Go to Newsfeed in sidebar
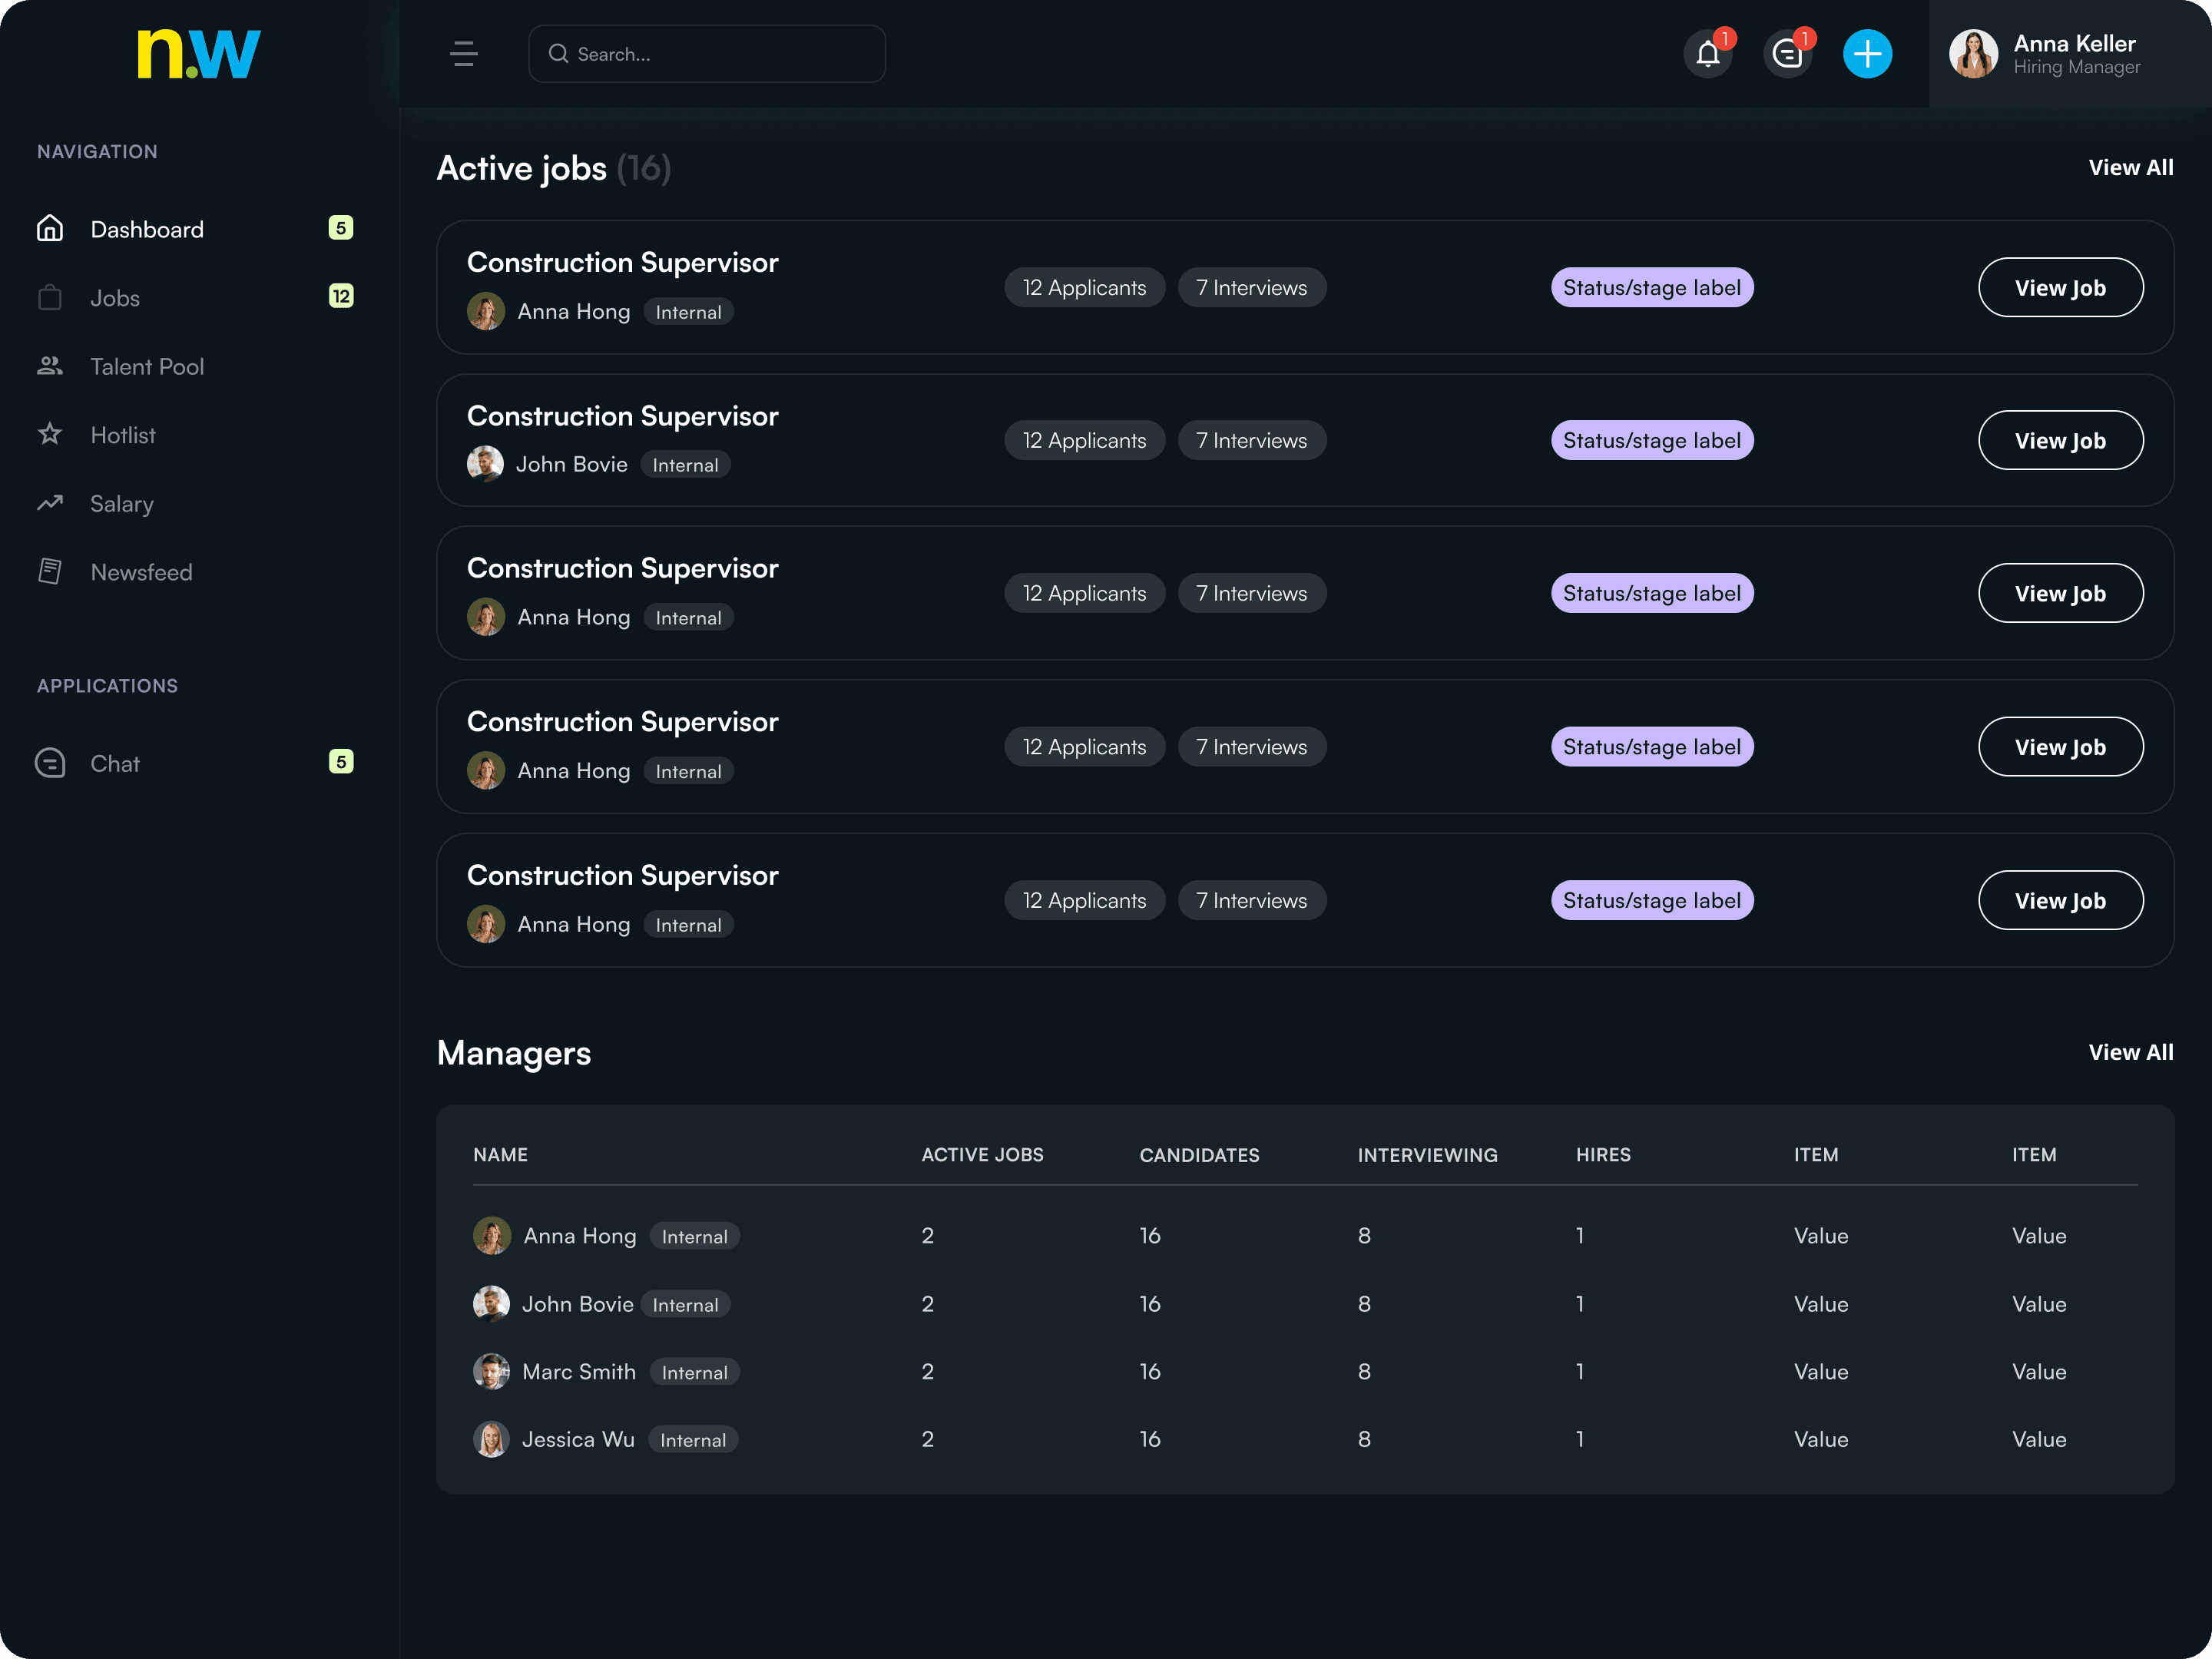The image size is (2212, 1659). coord(141,572)
